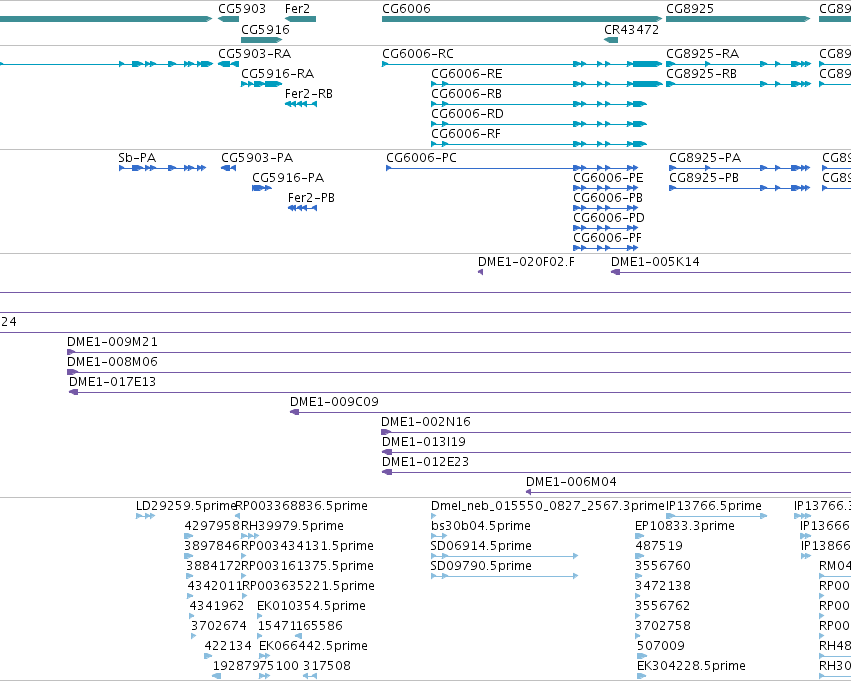Viewport: 851px width, 681px height.
Task: Click the CG5903 gene label
Action: pos(242,9)
